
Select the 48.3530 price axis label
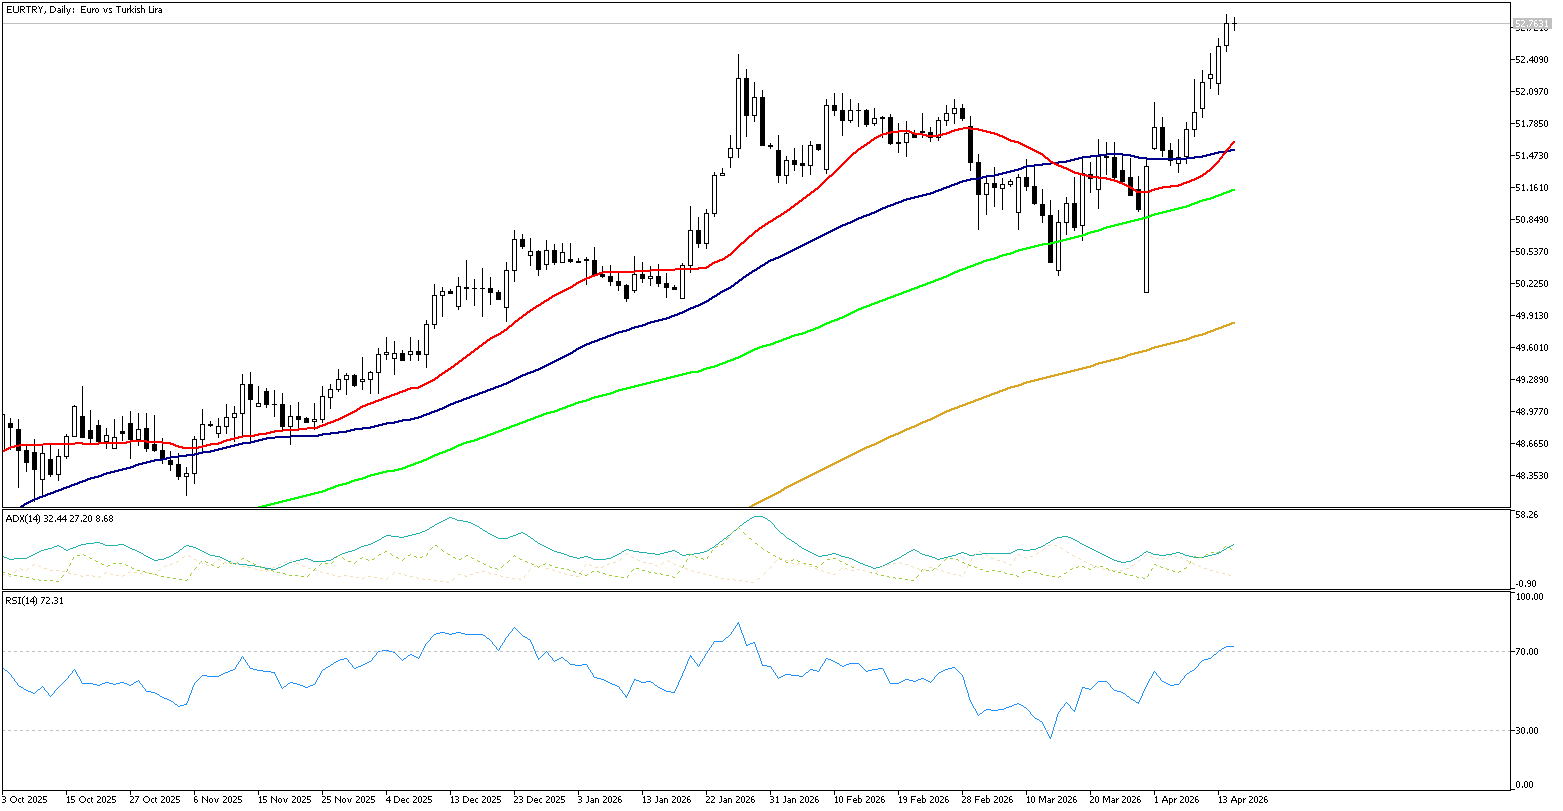[x=1532, y=476]
